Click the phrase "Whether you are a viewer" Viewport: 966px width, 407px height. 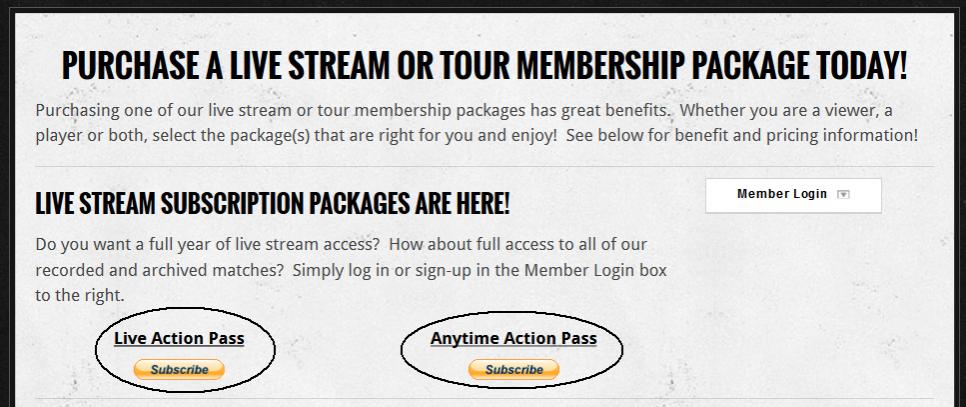click(780, 109)
